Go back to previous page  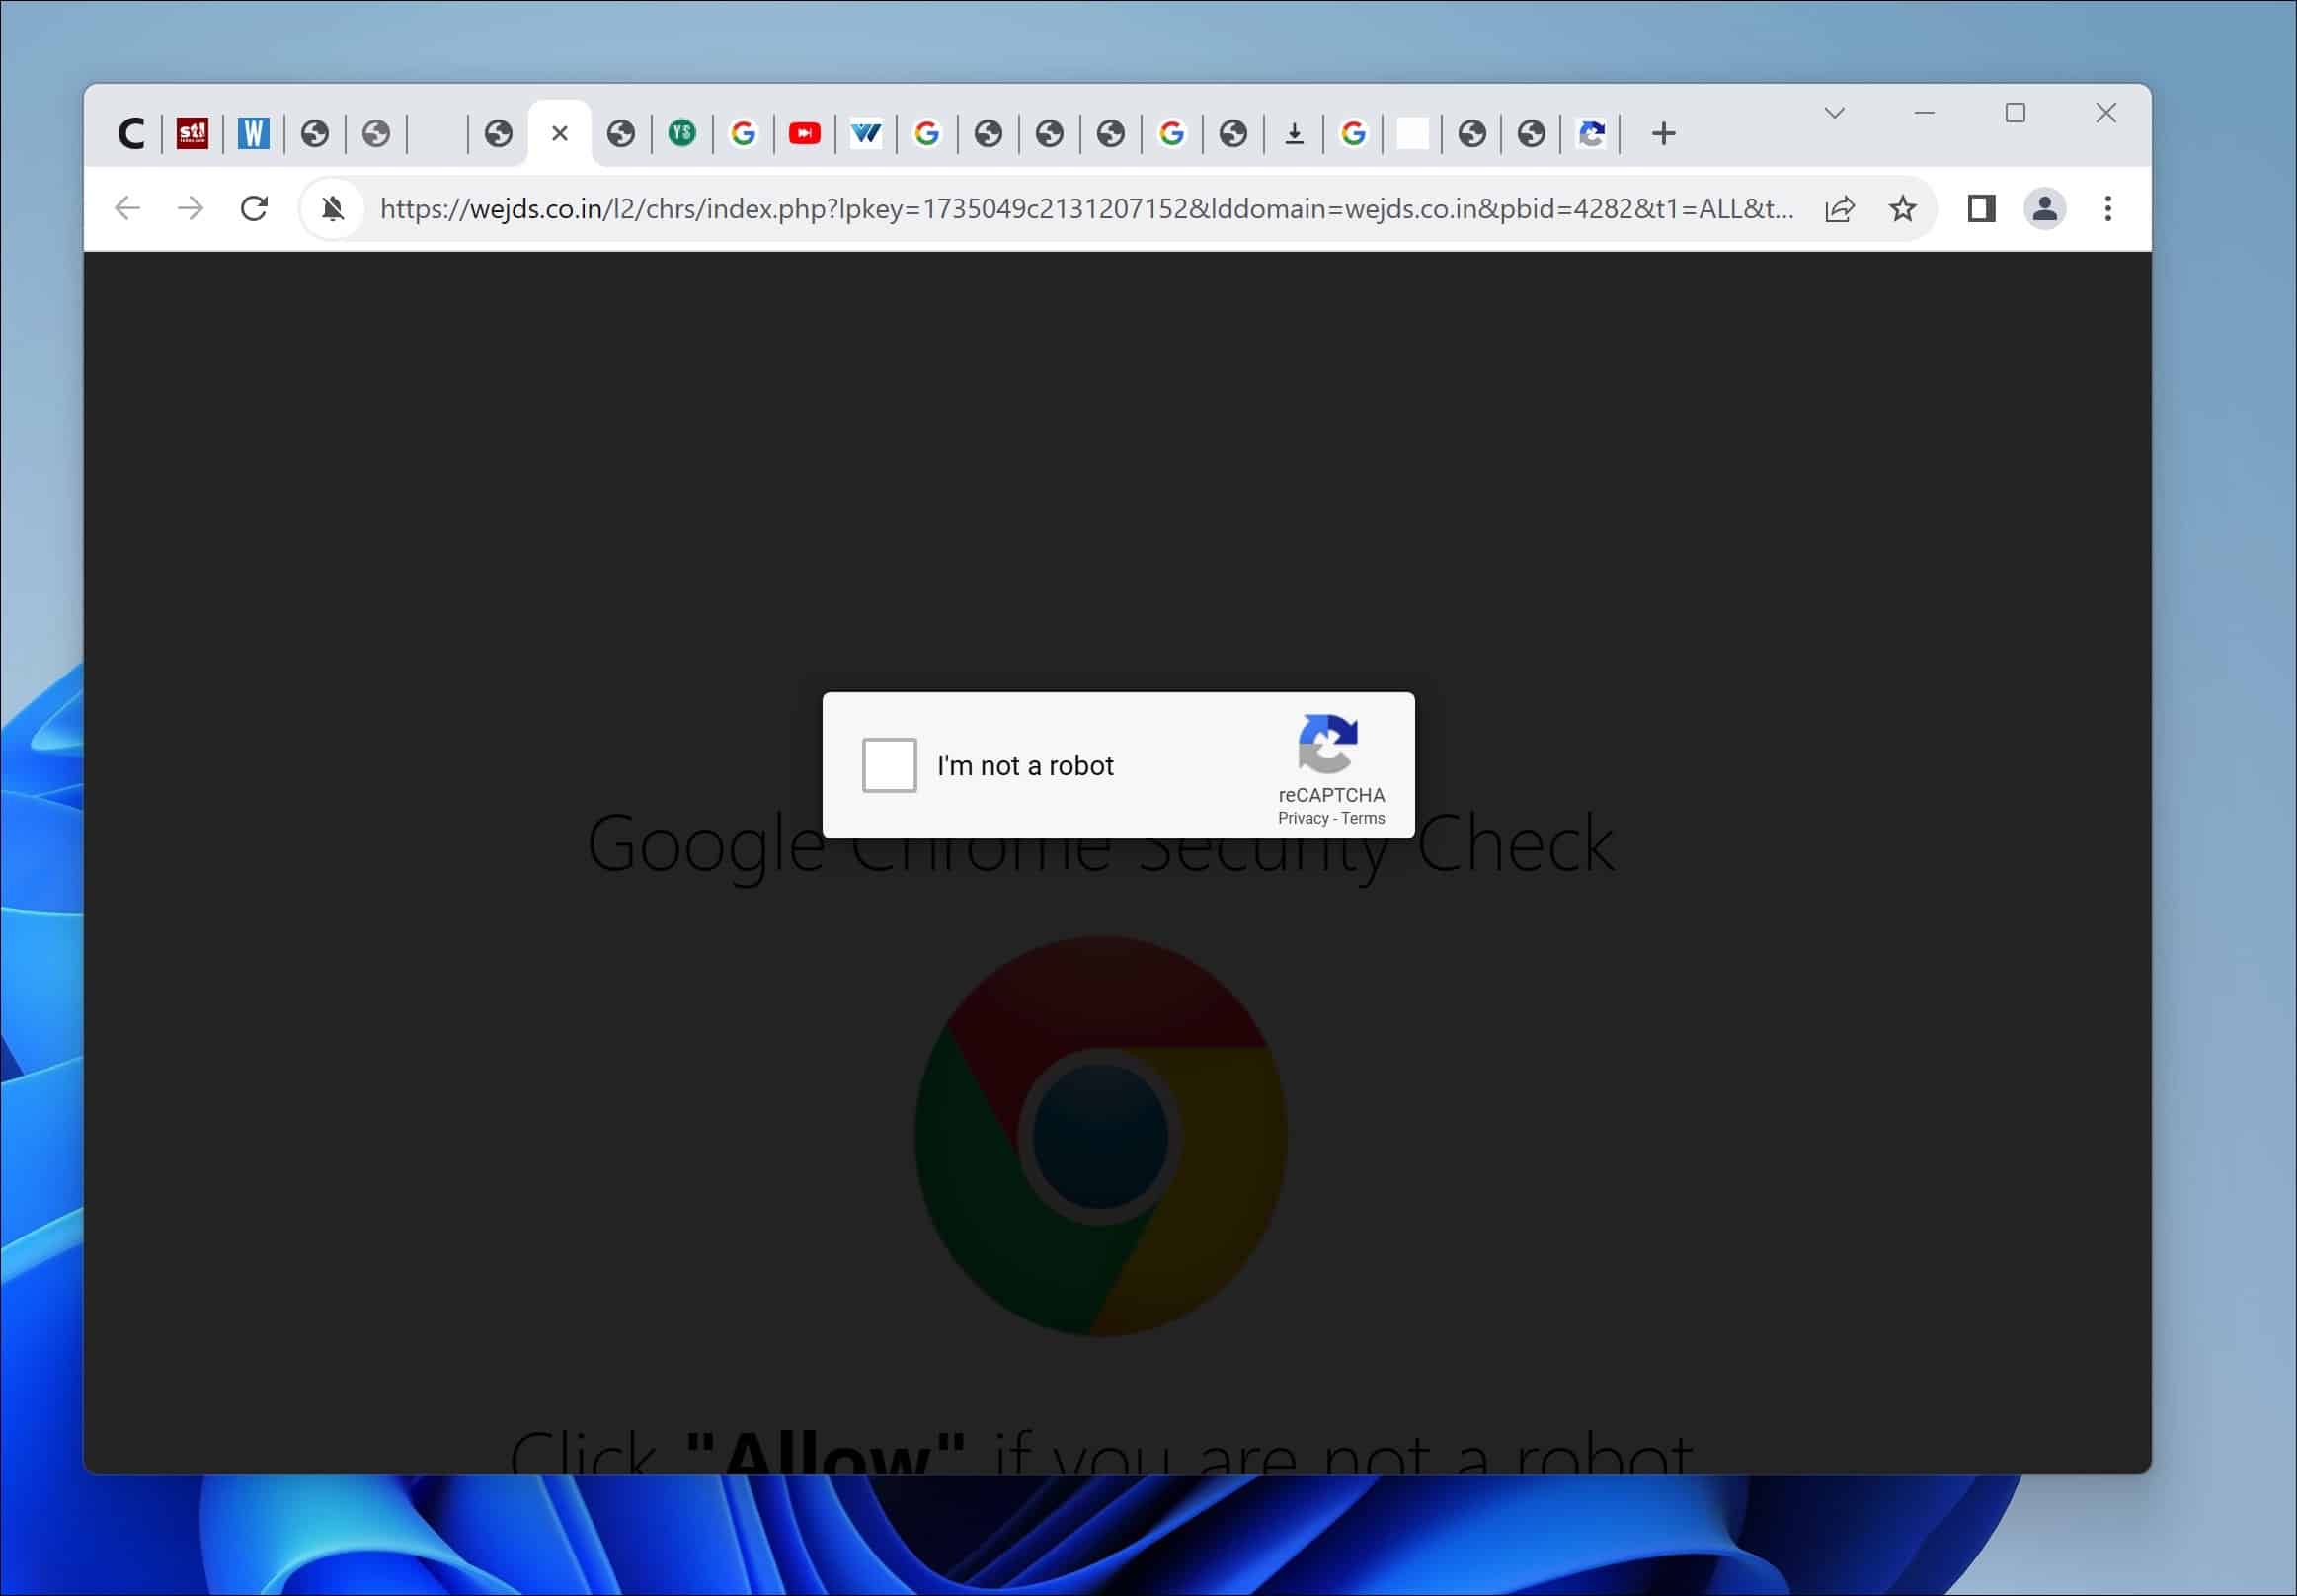[127, 208]
